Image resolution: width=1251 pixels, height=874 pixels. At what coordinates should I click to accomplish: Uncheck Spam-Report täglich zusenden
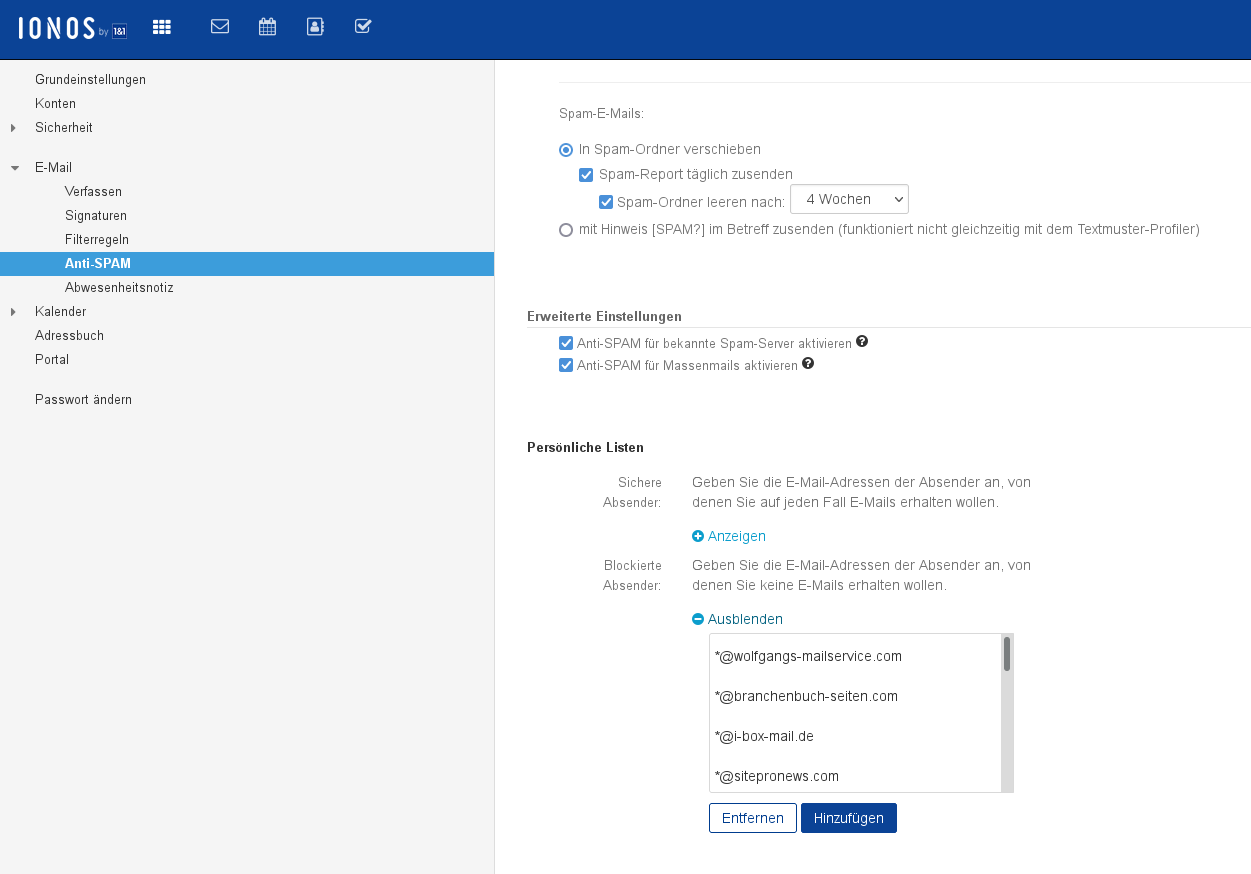586,175
